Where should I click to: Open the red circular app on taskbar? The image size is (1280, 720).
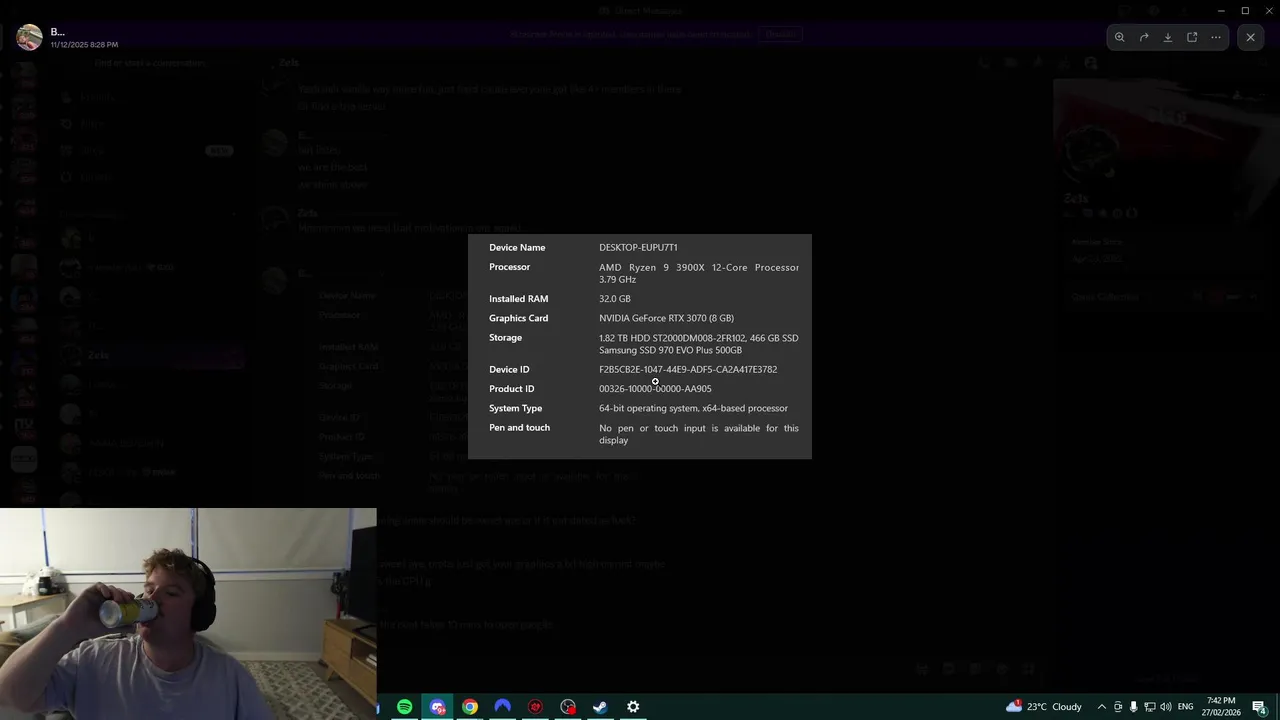tap(536, 707)
